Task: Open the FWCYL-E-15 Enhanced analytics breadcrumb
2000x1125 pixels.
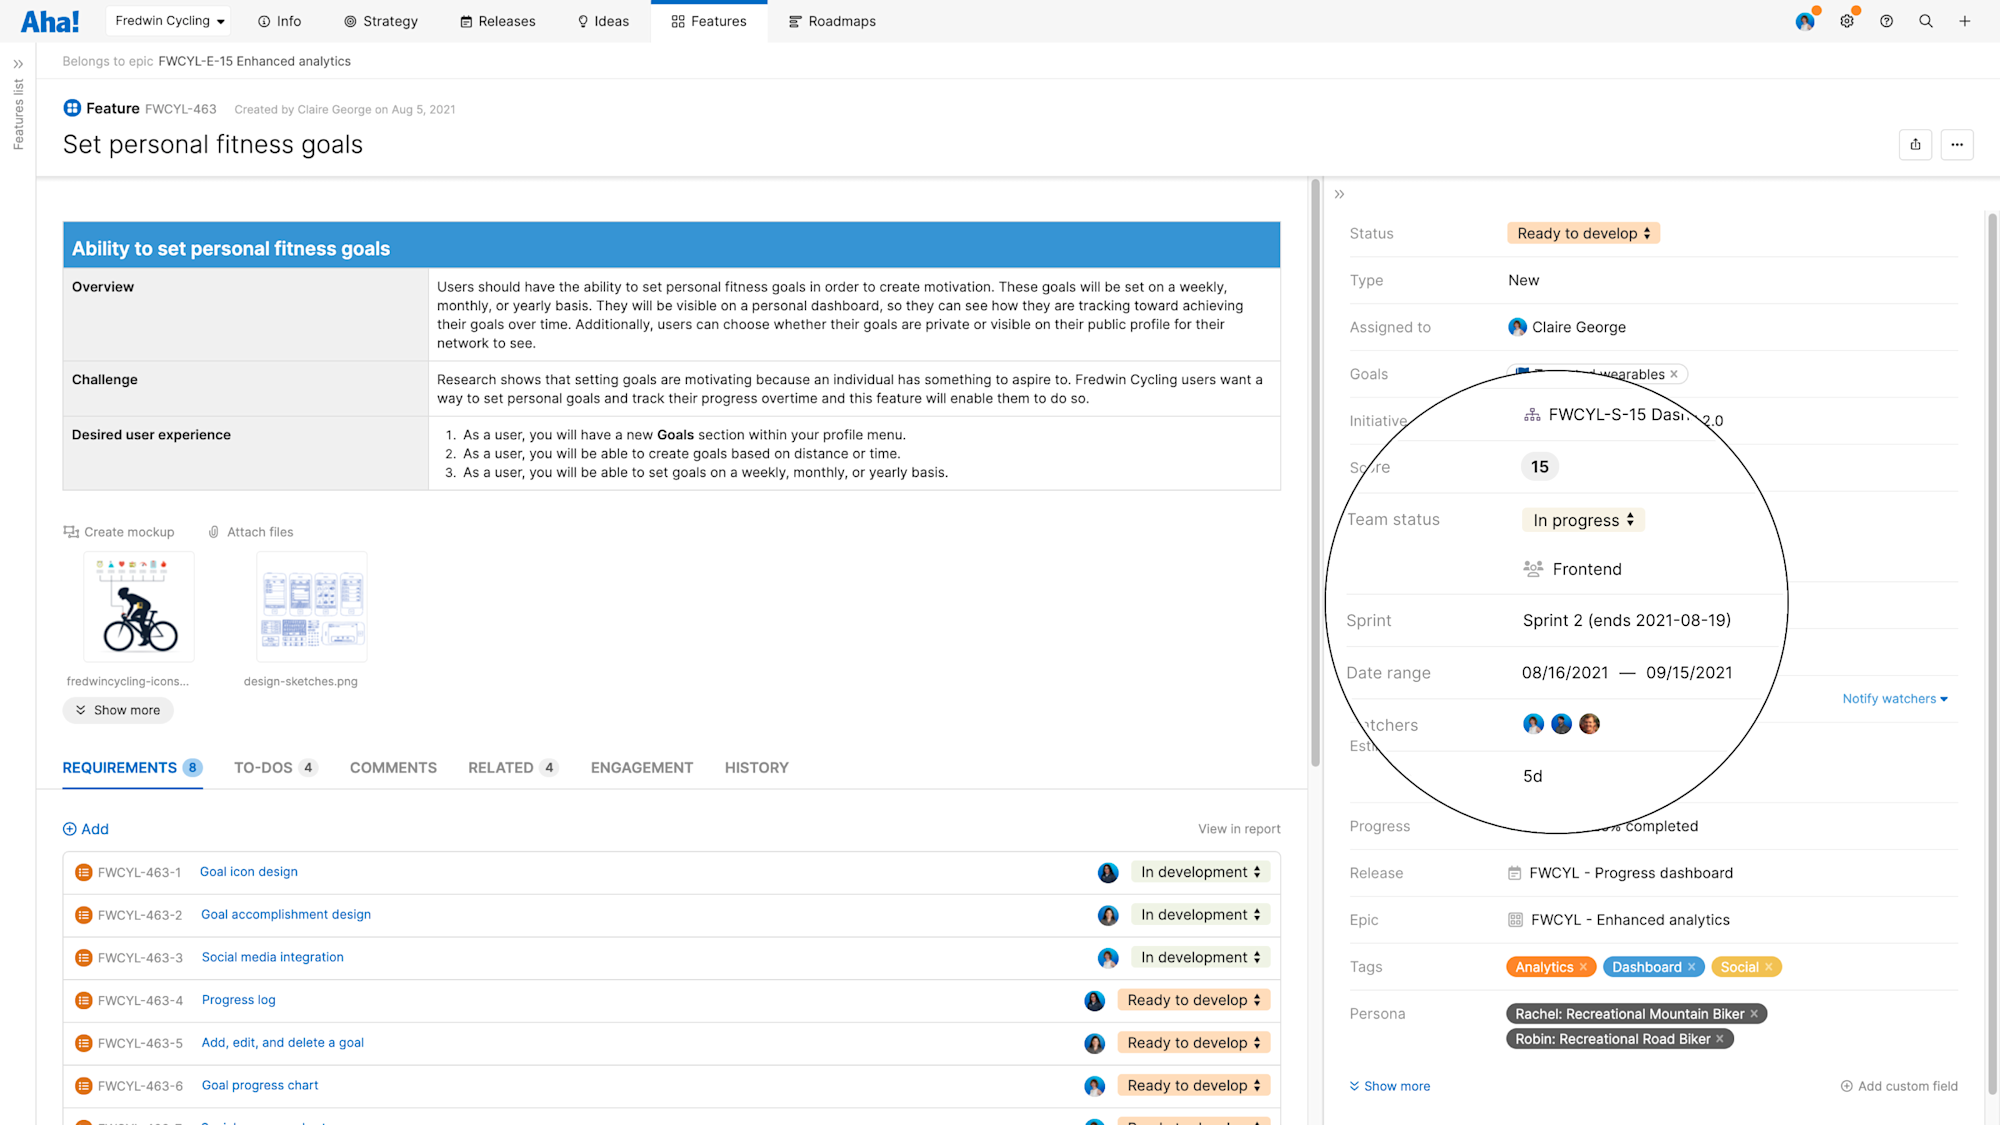Action: pos(254,61)
